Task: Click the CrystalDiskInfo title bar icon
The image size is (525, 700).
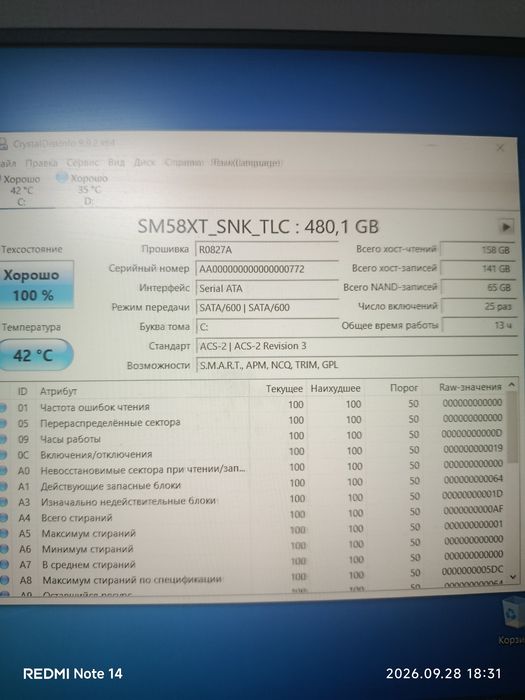Action: pos(3,144)
